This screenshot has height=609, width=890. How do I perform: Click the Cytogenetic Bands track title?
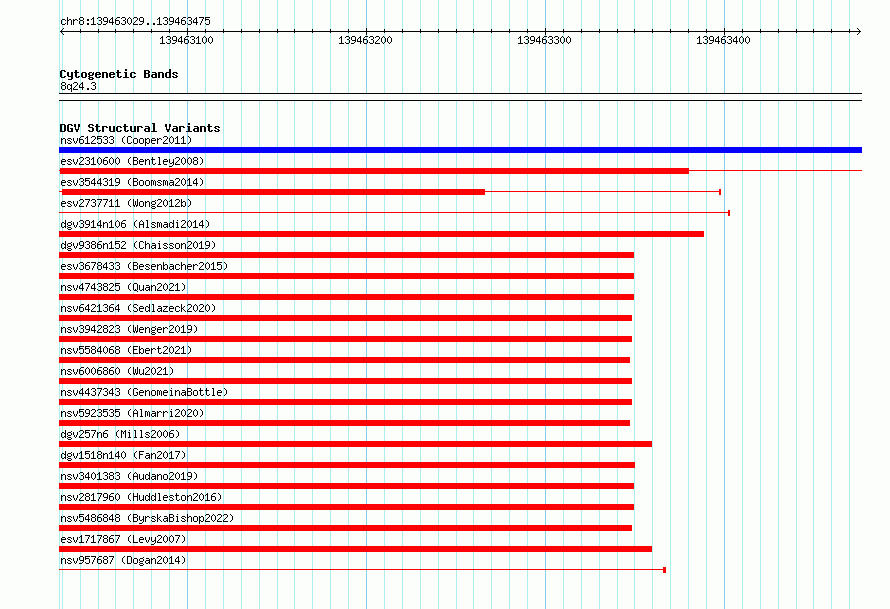click(119, 74)
